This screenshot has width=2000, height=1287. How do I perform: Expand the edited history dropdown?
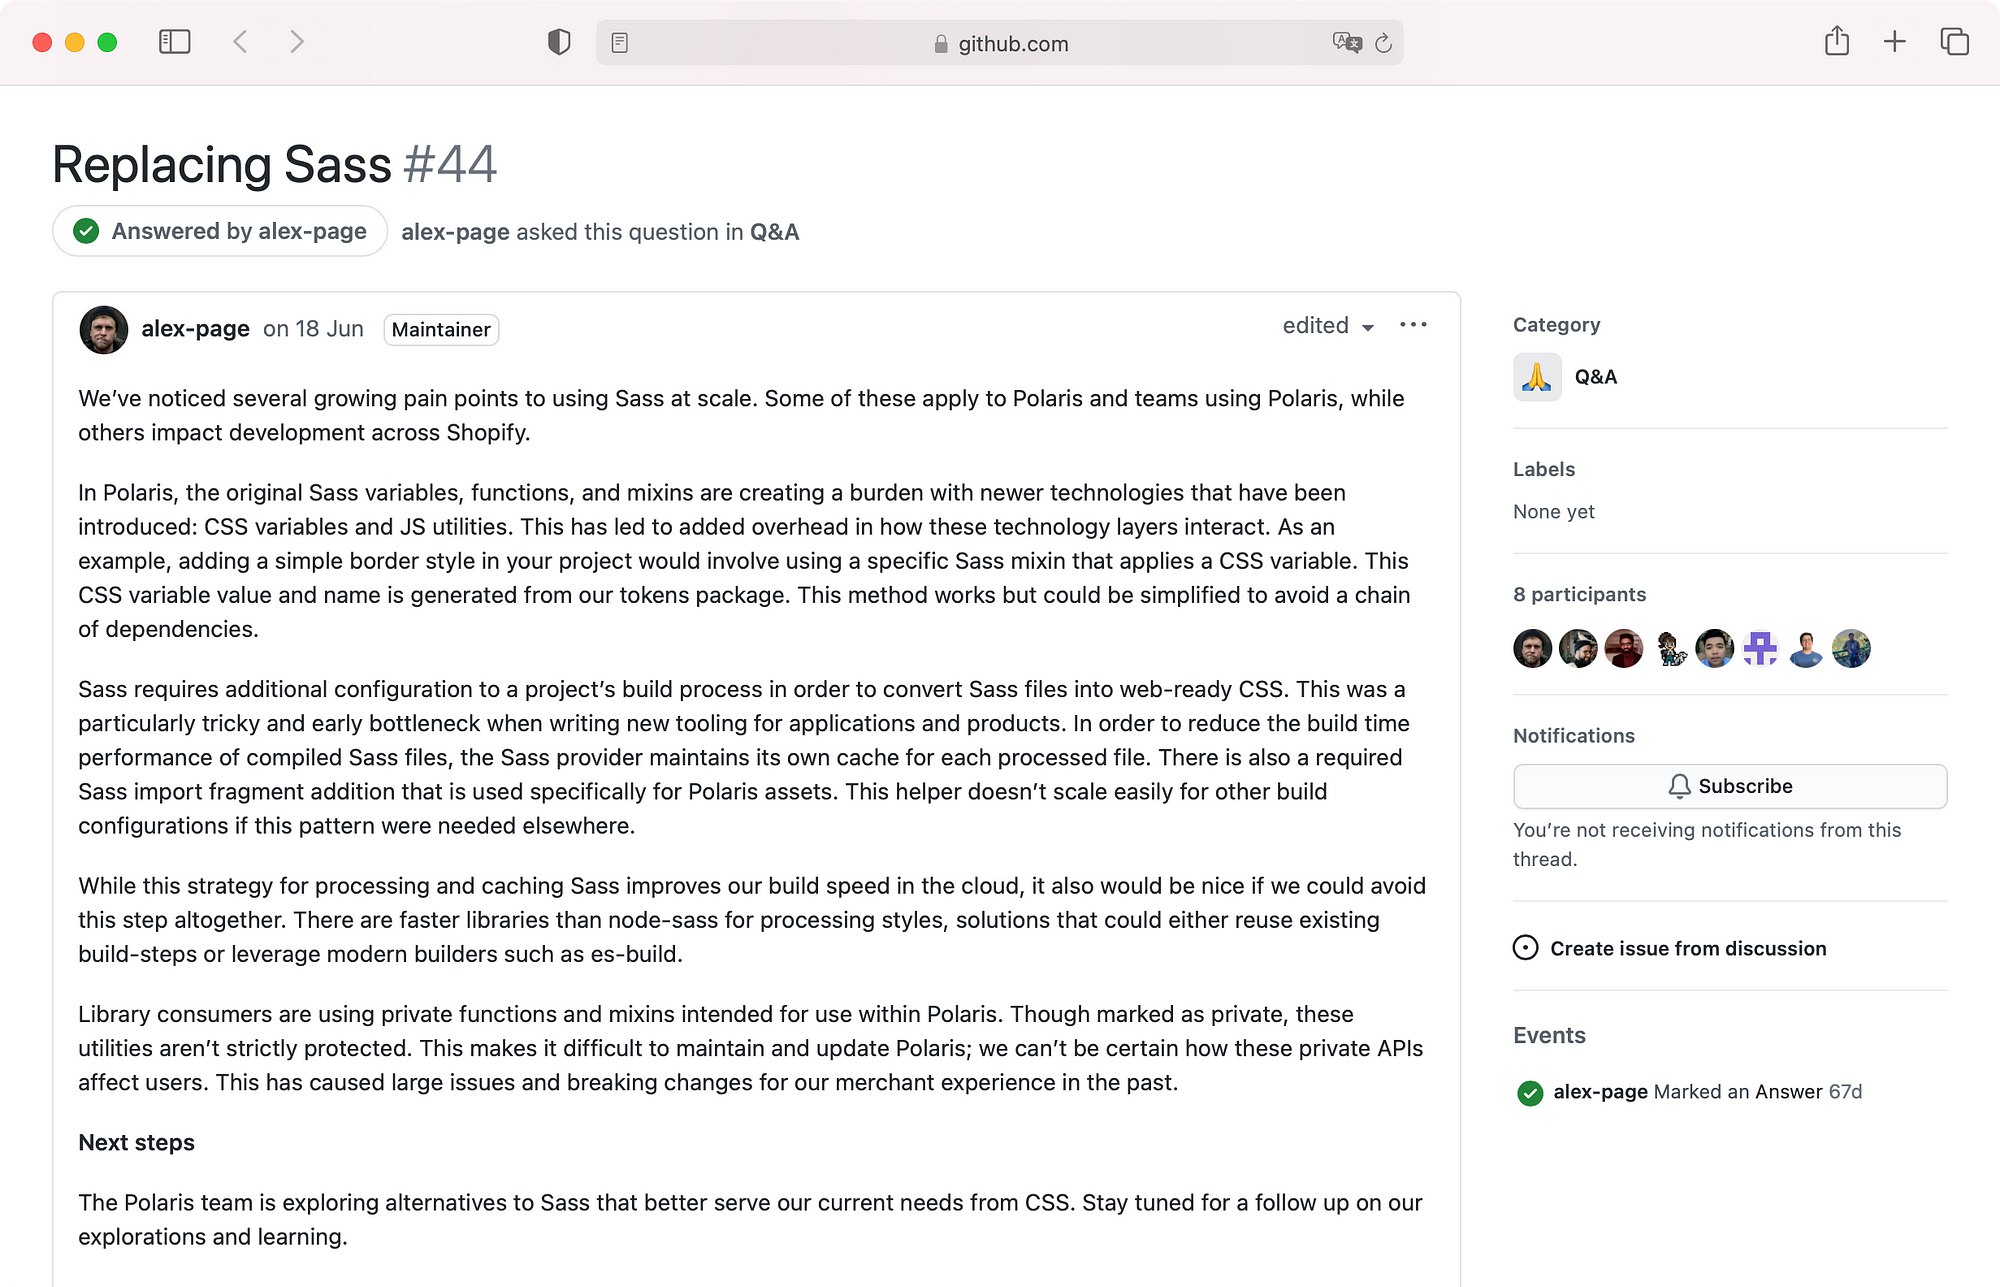tap(1328, 326)
